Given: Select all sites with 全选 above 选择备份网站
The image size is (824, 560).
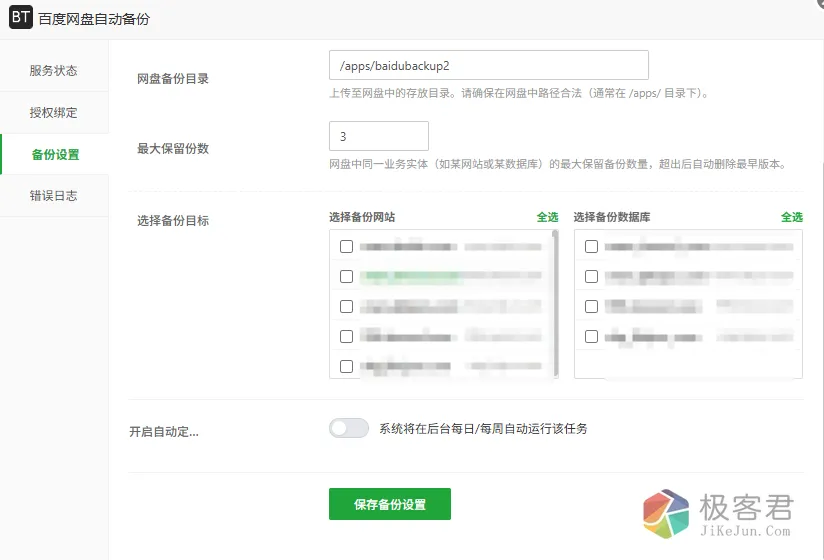Looking at the screenshot, I should [x=547, y=217].
